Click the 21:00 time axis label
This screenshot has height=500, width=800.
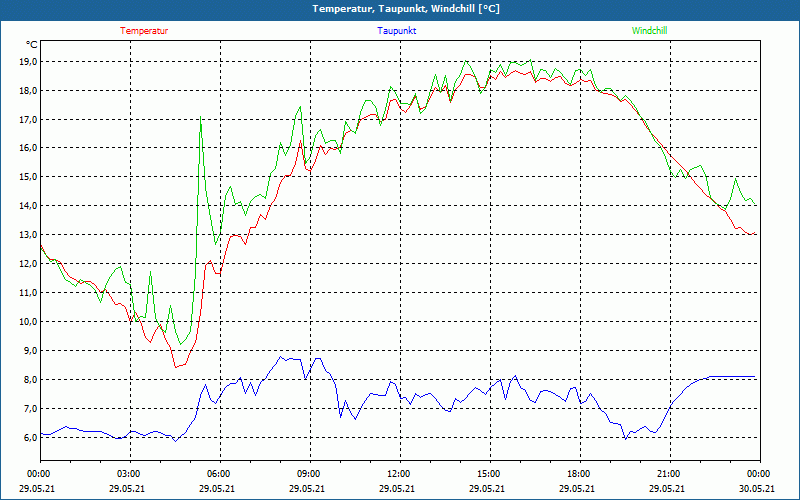point(670,474)
